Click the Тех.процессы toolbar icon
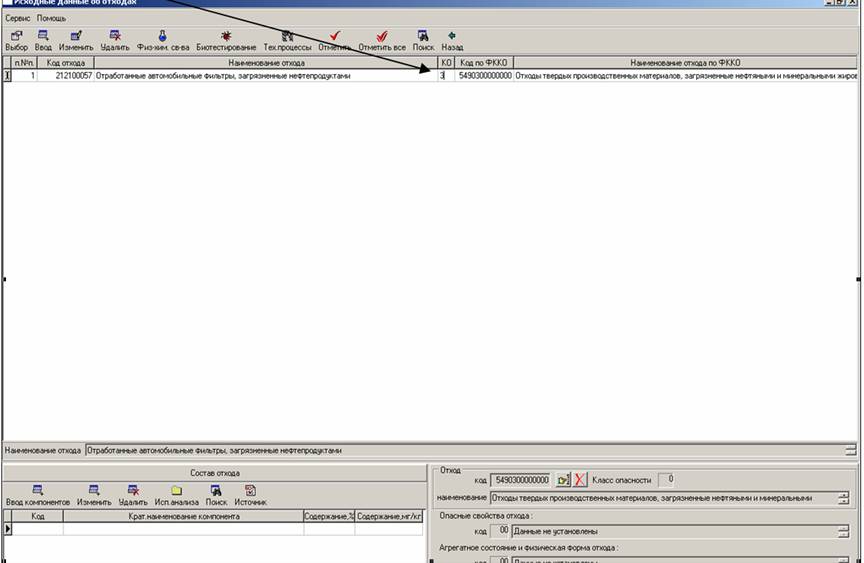This screenshot has width=864, height=563. [x=288, y=36]
